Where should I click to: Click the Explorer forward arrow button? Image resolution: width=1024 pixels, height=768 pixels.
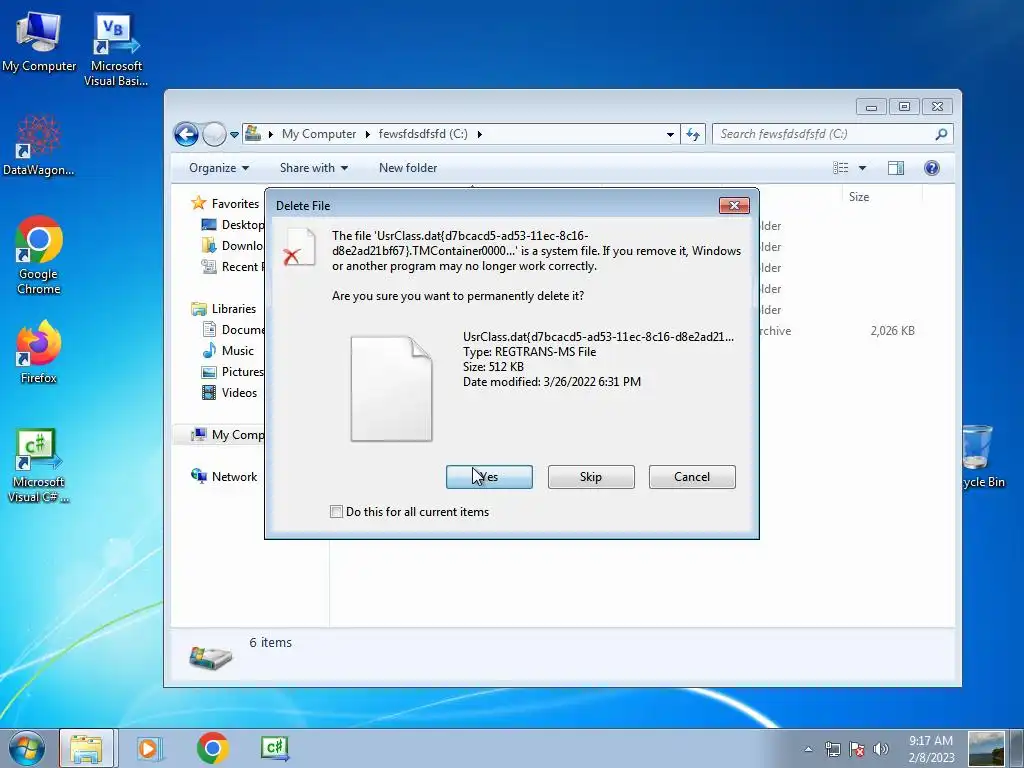pos(214,135)
